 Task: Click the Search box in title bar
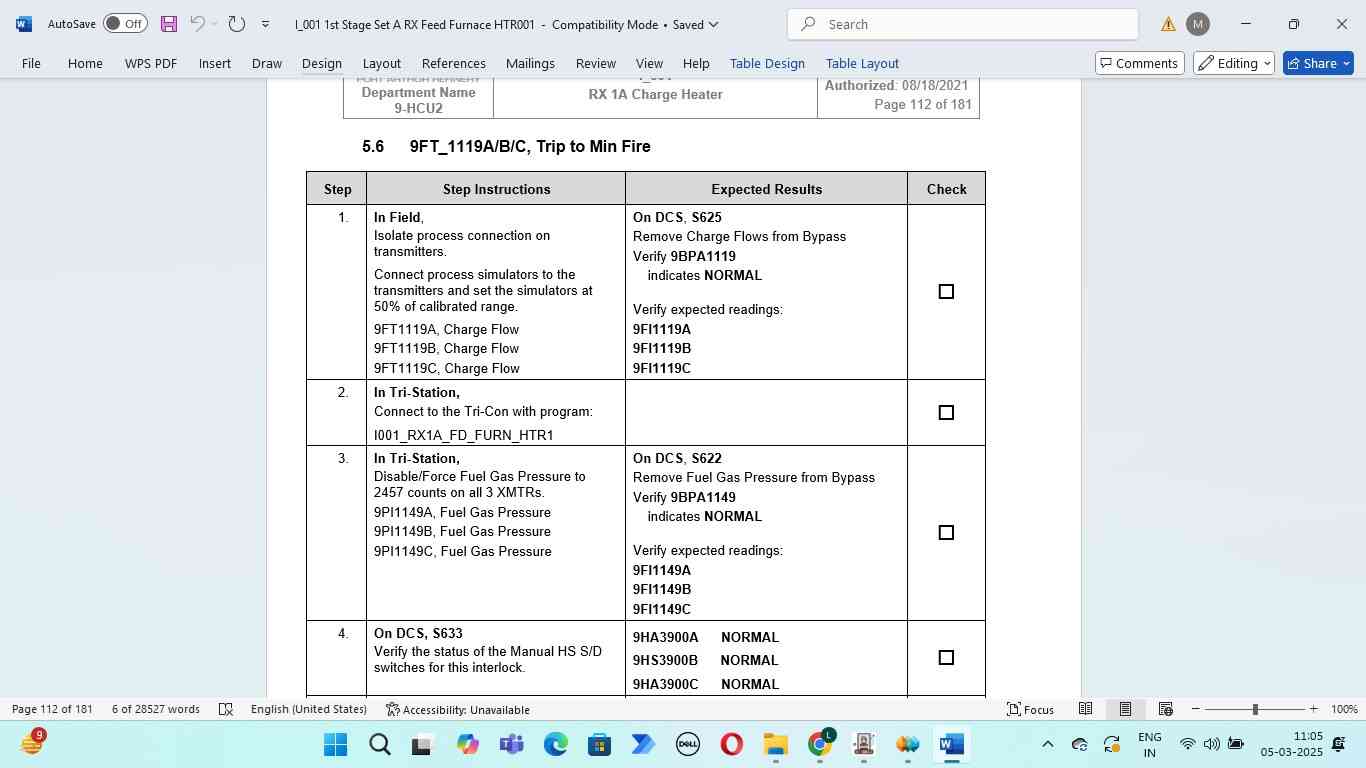(963, 24)
